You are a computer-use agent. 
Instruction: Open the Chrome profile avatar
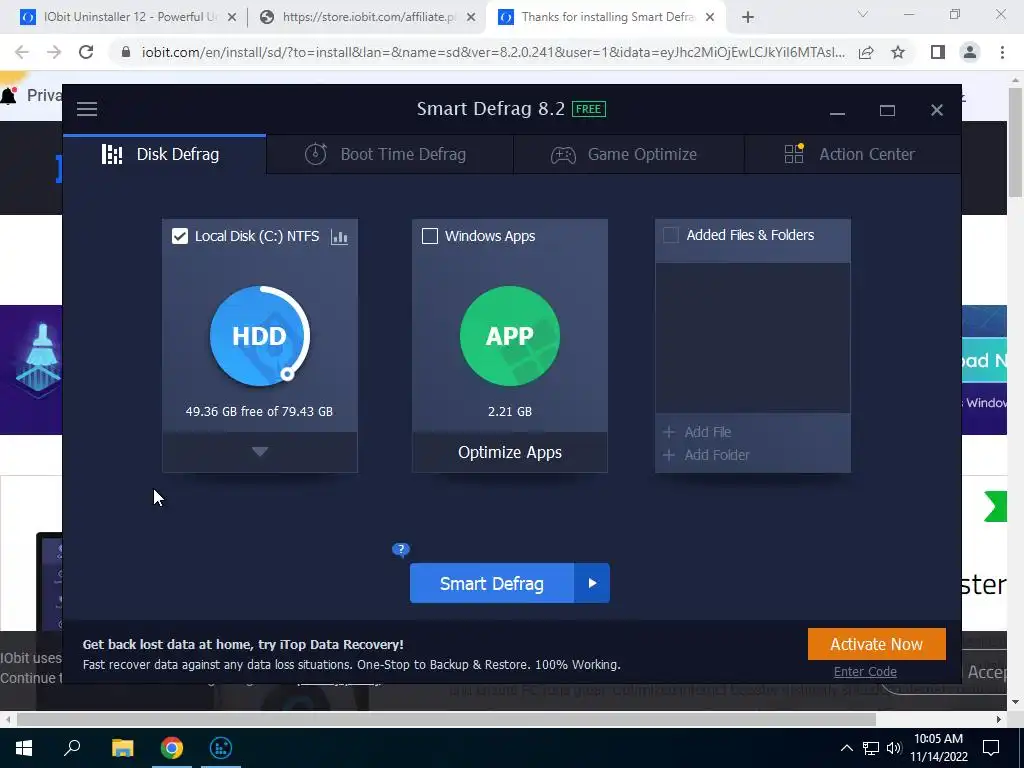(x=970, y=52)
